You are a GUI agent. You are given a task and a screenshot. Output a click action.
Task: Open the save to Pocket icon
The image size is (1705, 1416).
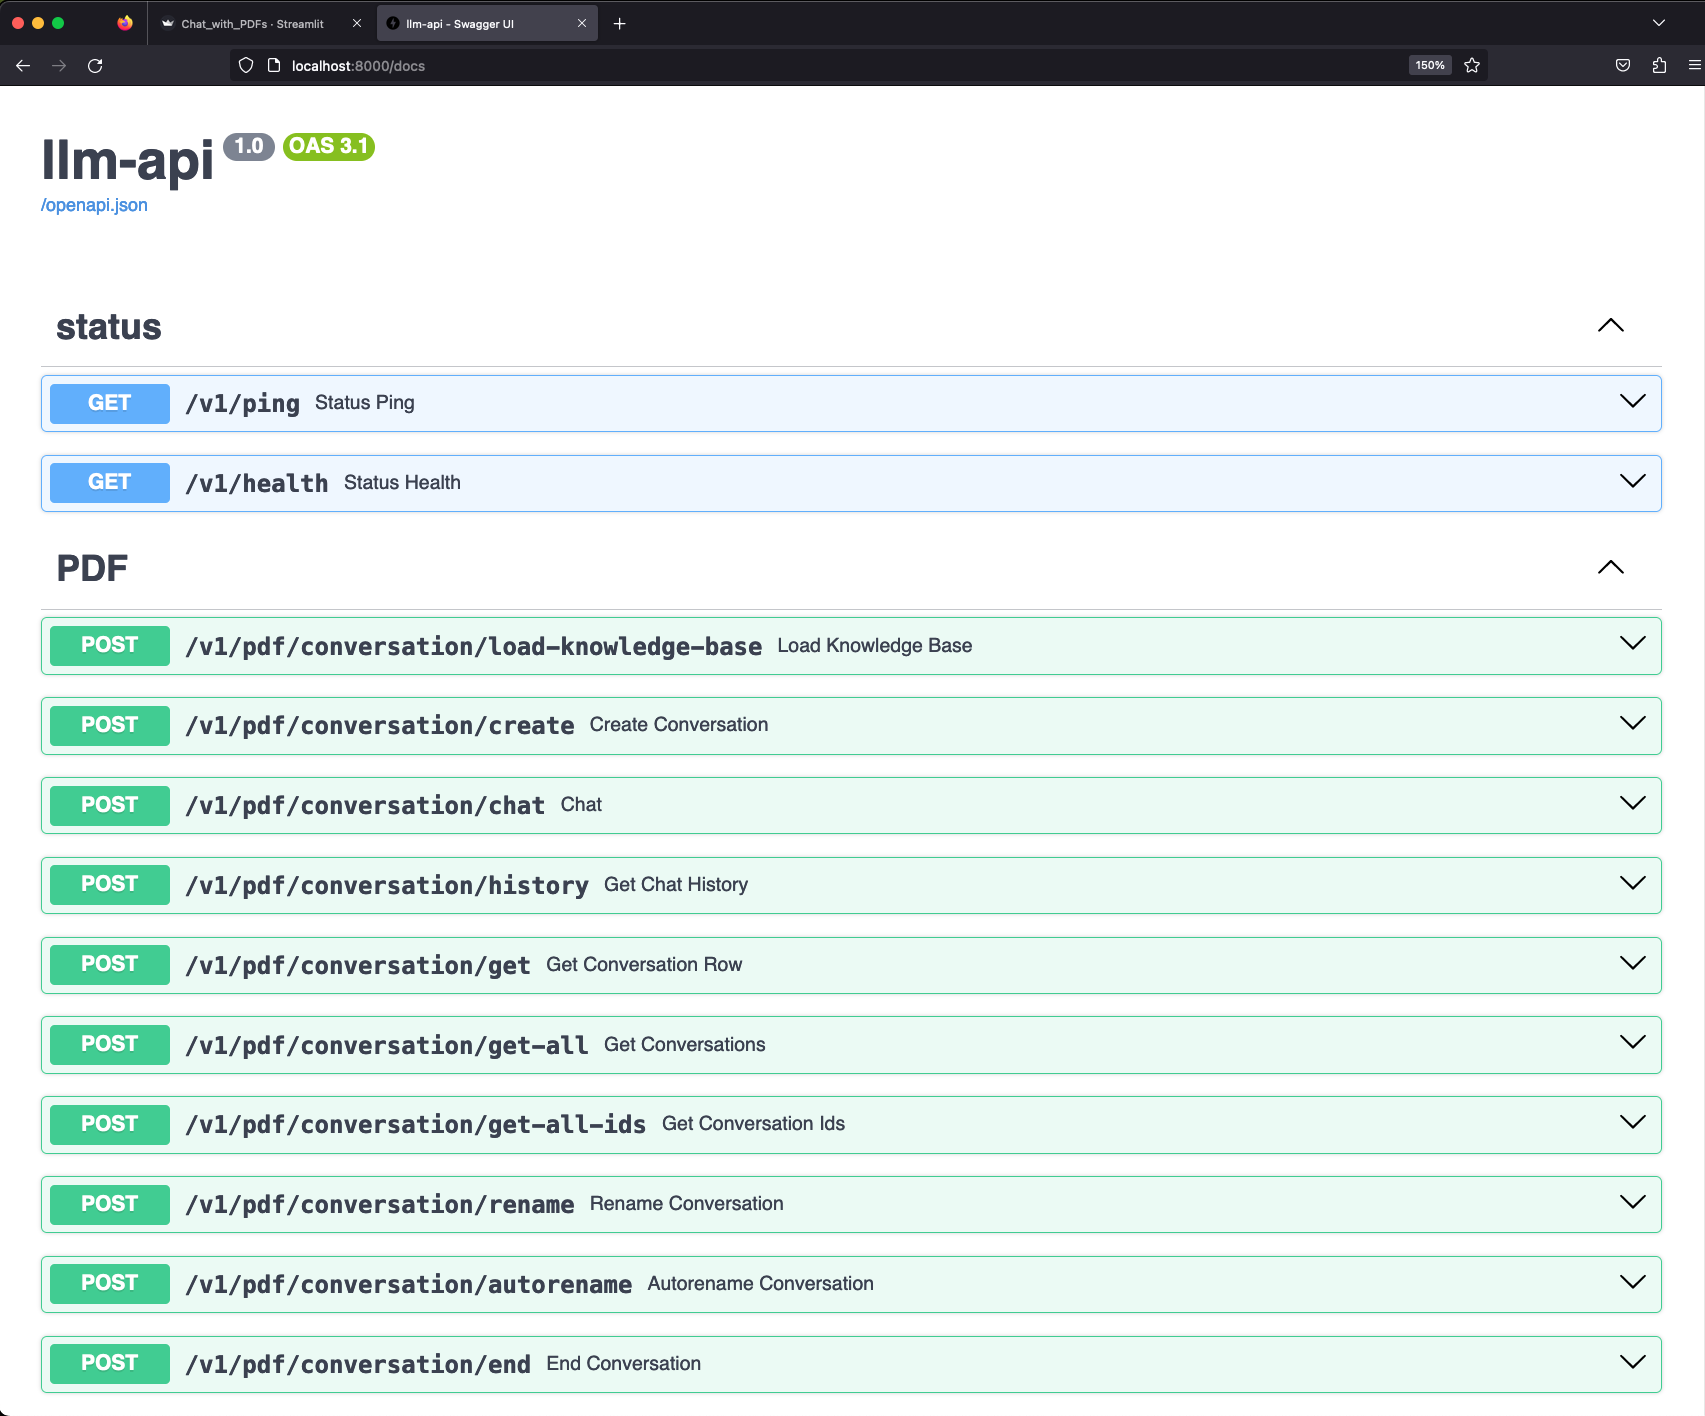point(1622,66)
